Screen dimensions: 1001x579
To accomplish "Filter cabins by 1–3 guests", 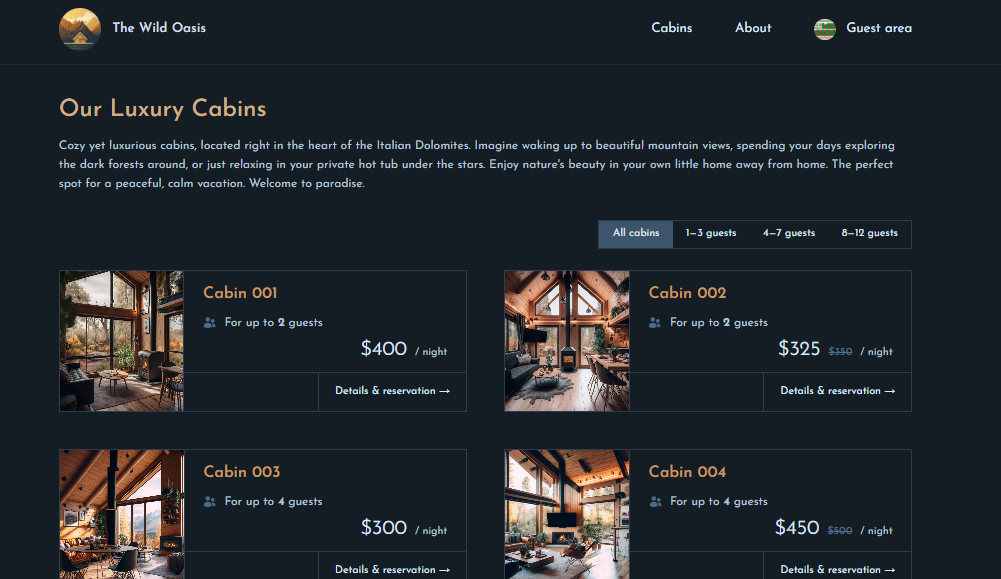I will click(711, 233).
